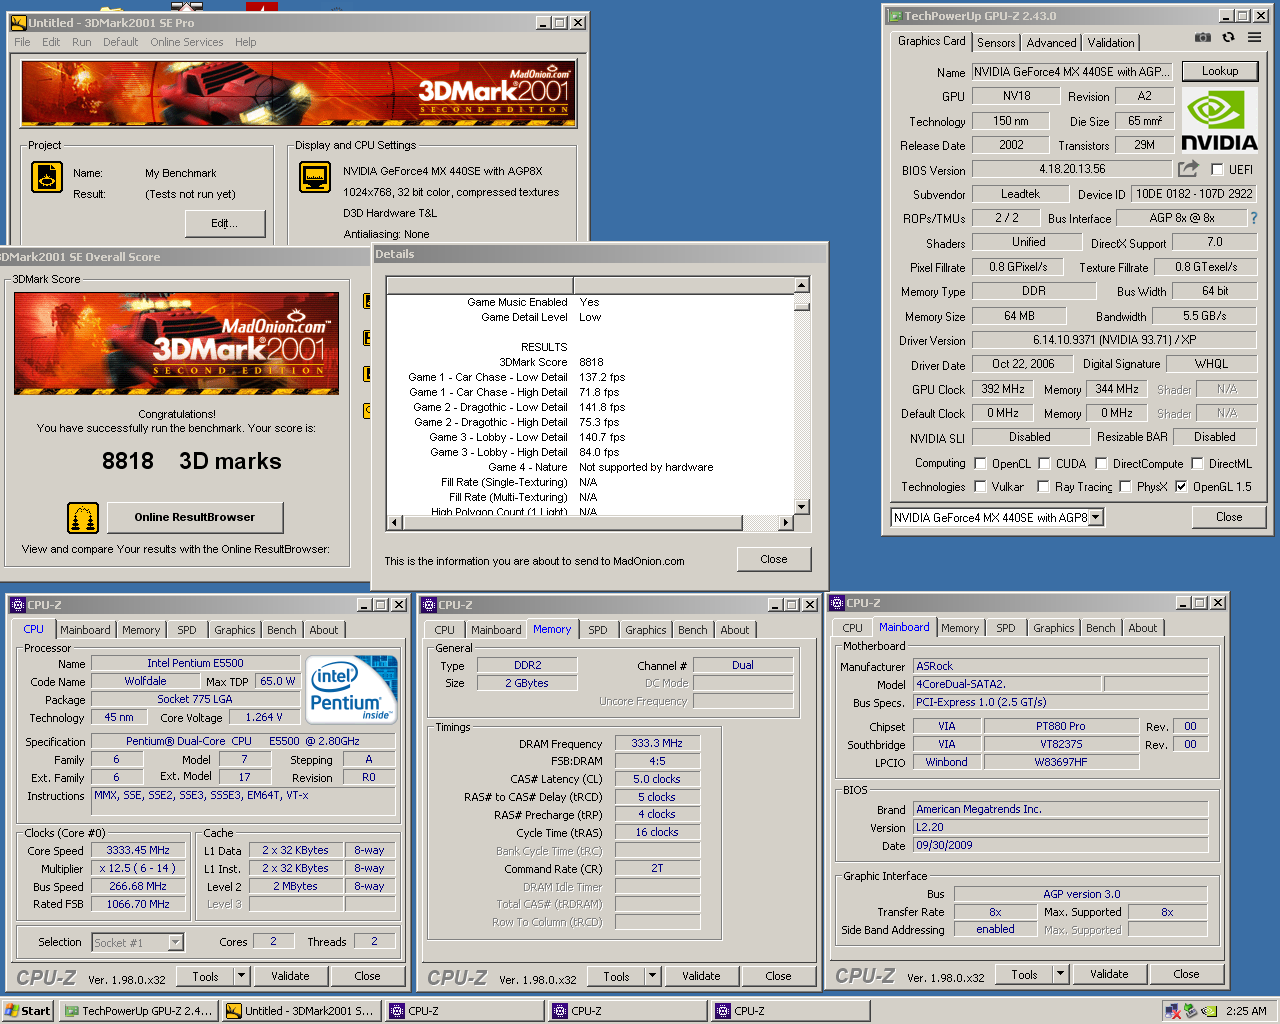Enable the UEFI checkbox
The height and width of the screenshot is (1024, 1280).
pos(1217,169)
